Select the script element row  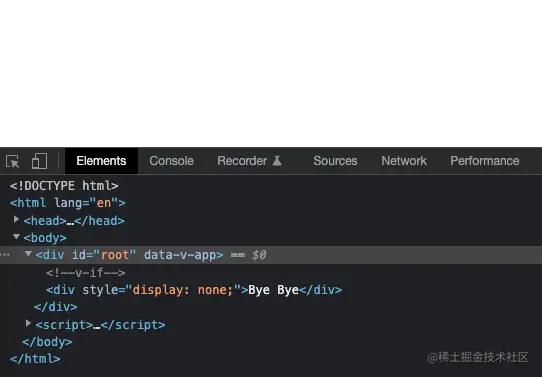click(x=100, y=325)
